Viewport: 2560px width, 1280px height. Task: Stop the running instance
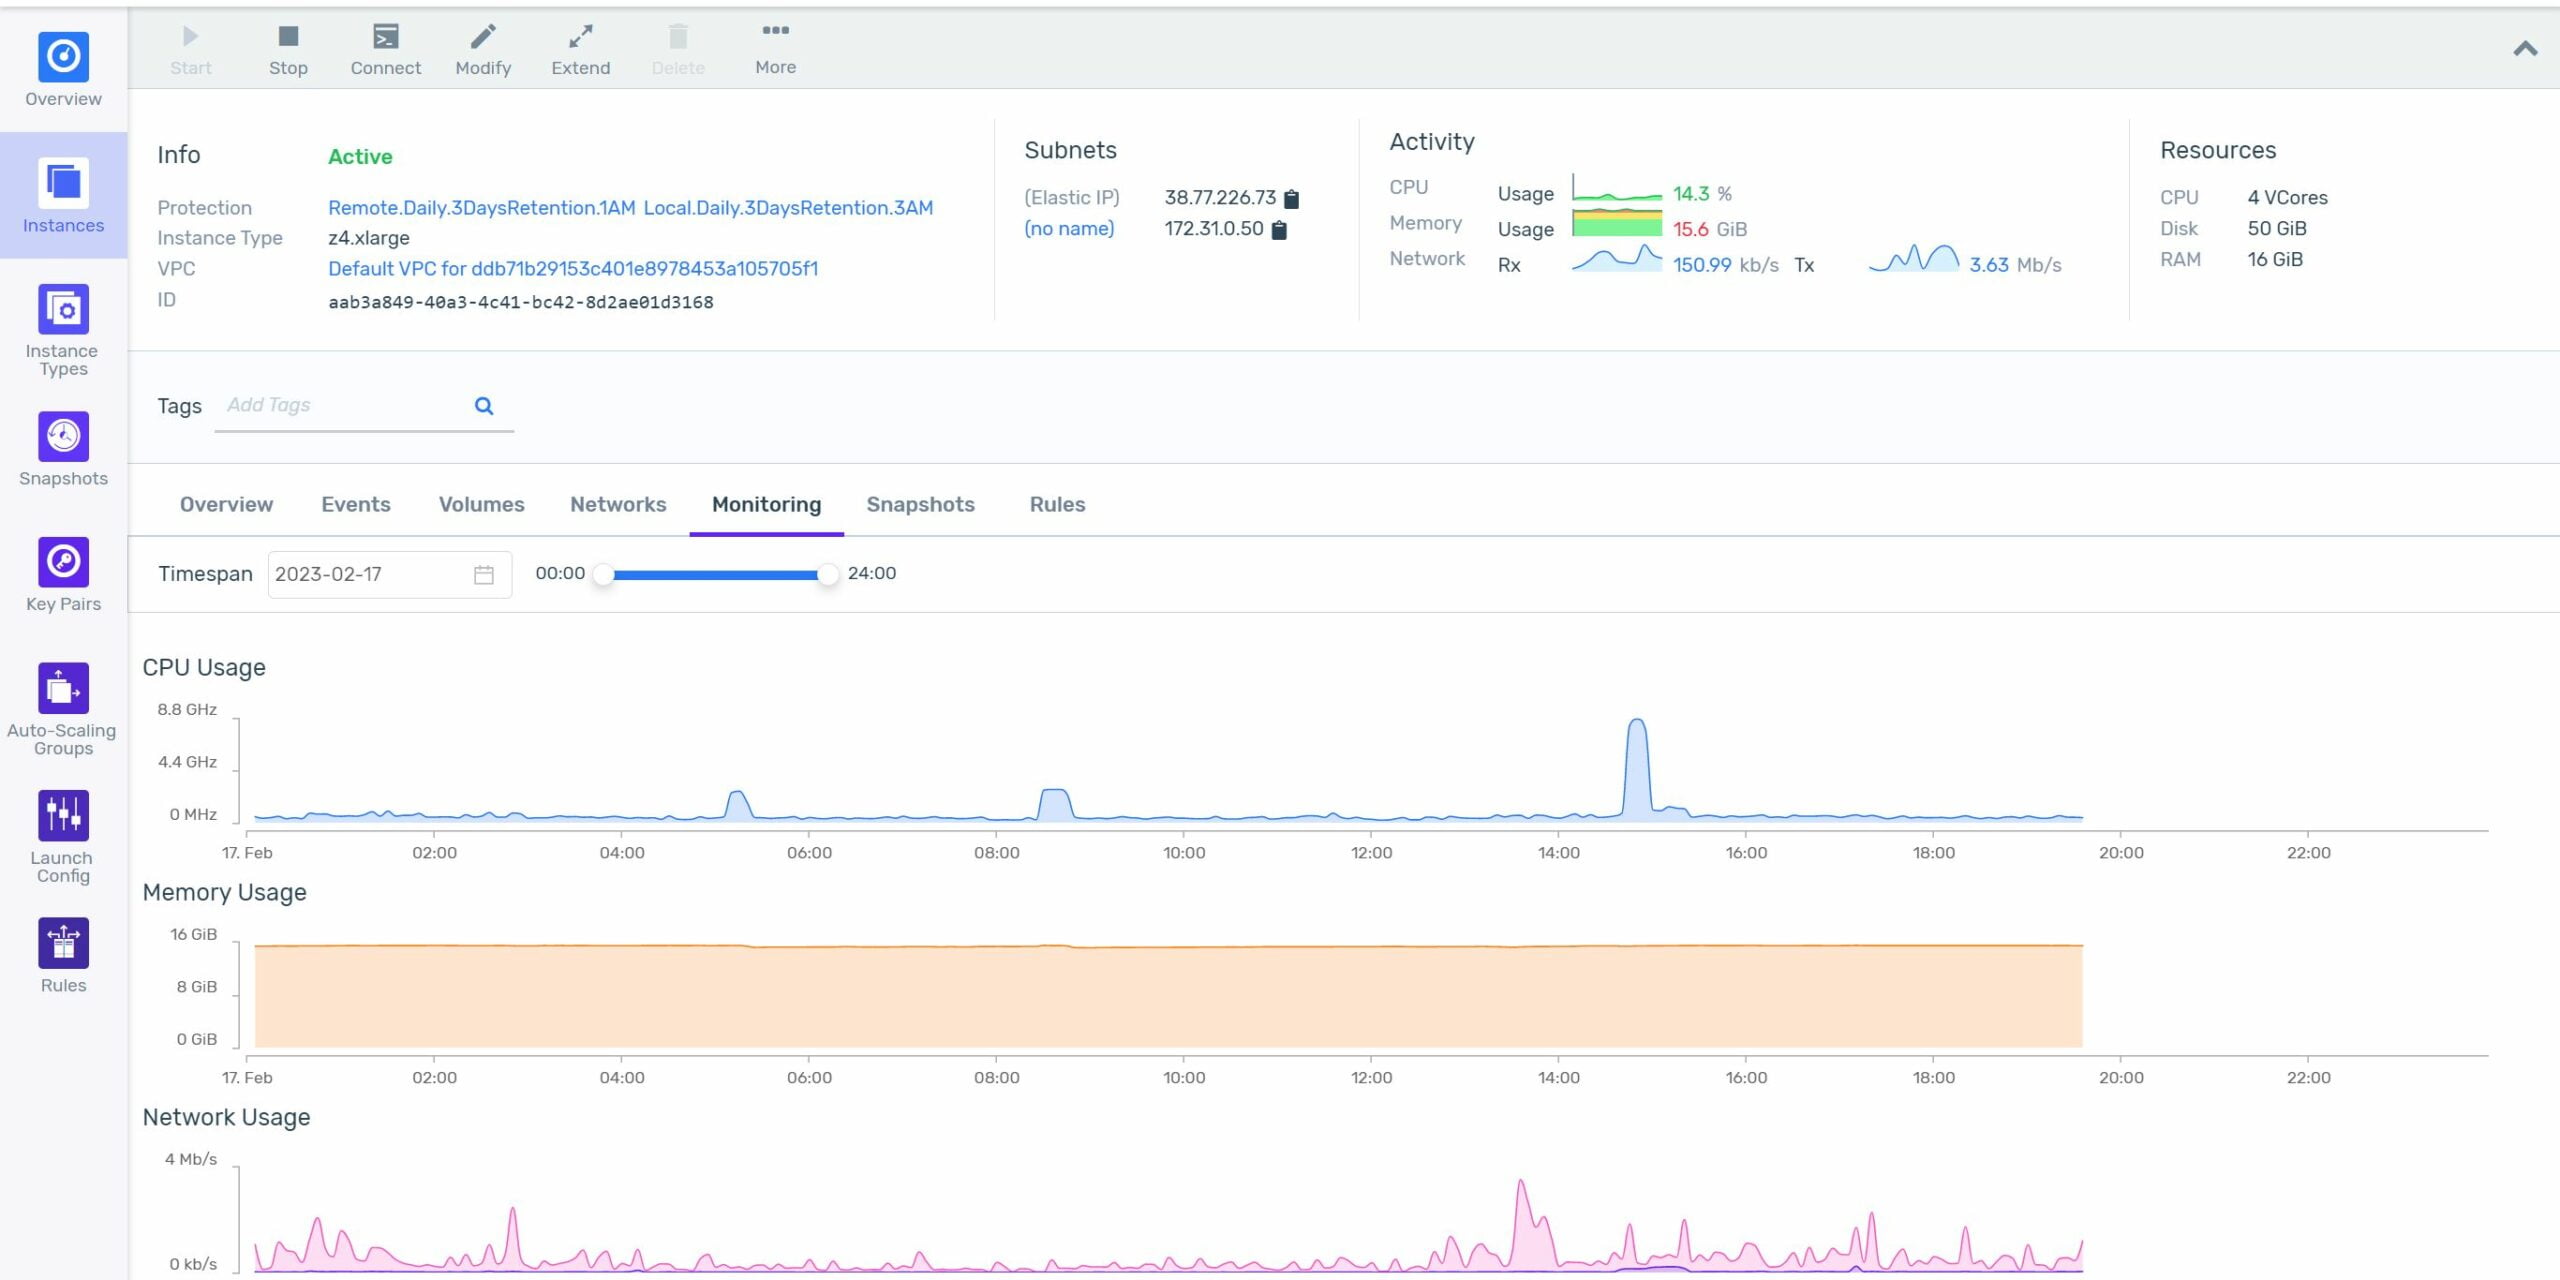pos(288,50)
